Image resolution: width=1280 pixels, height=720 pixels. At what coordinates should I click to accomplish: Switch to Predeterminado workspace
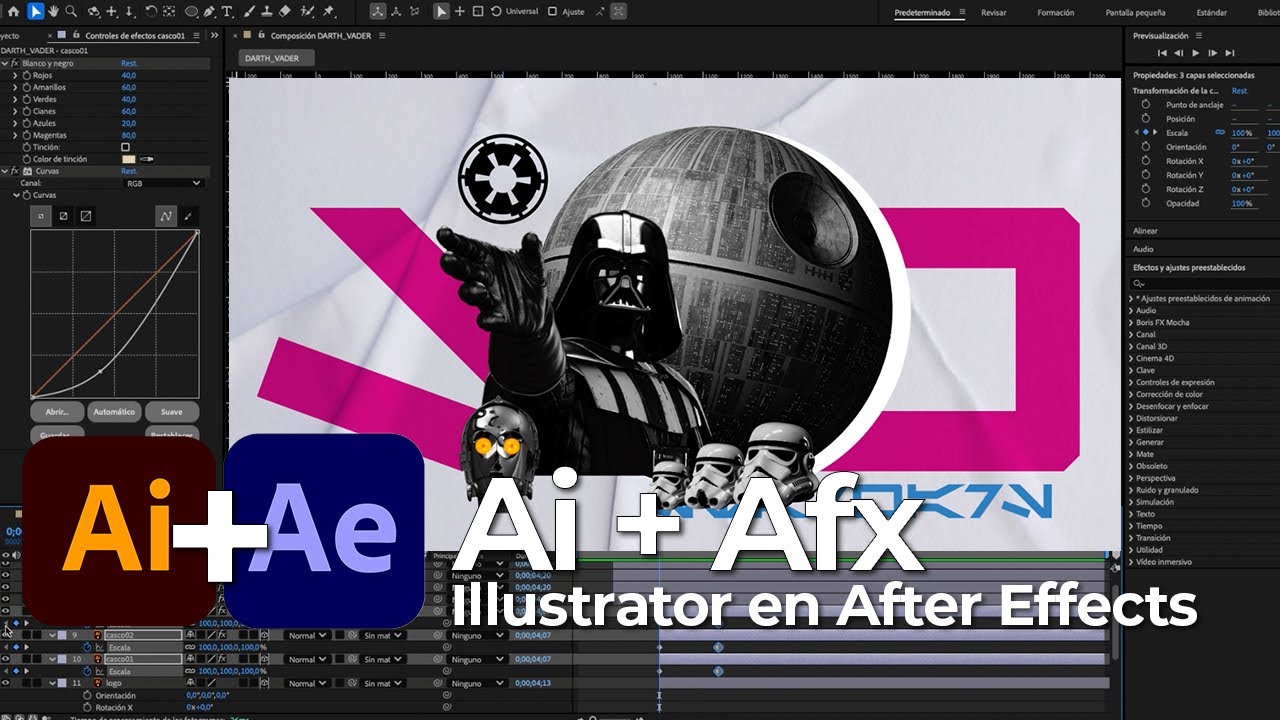(x=922, y=13)
